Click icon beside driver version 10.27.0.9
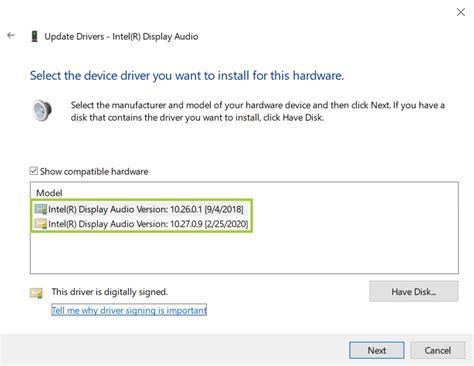Viewport: 474px width, 366px height. coord(41,224)
